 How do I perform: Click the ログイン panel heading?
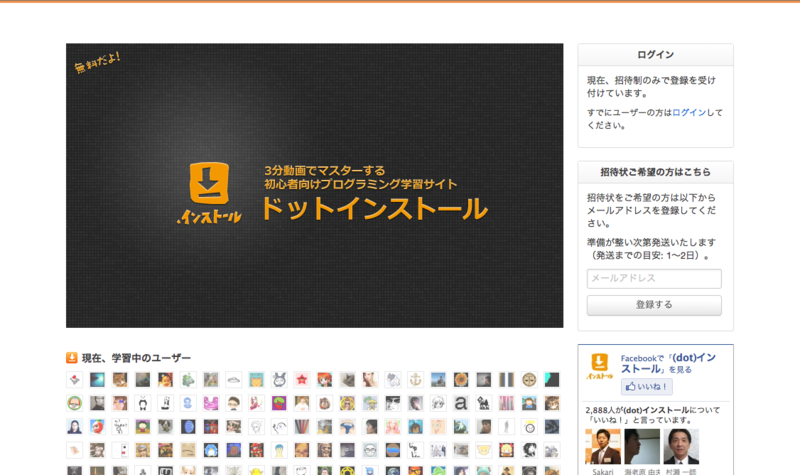[x=656, y=55]
